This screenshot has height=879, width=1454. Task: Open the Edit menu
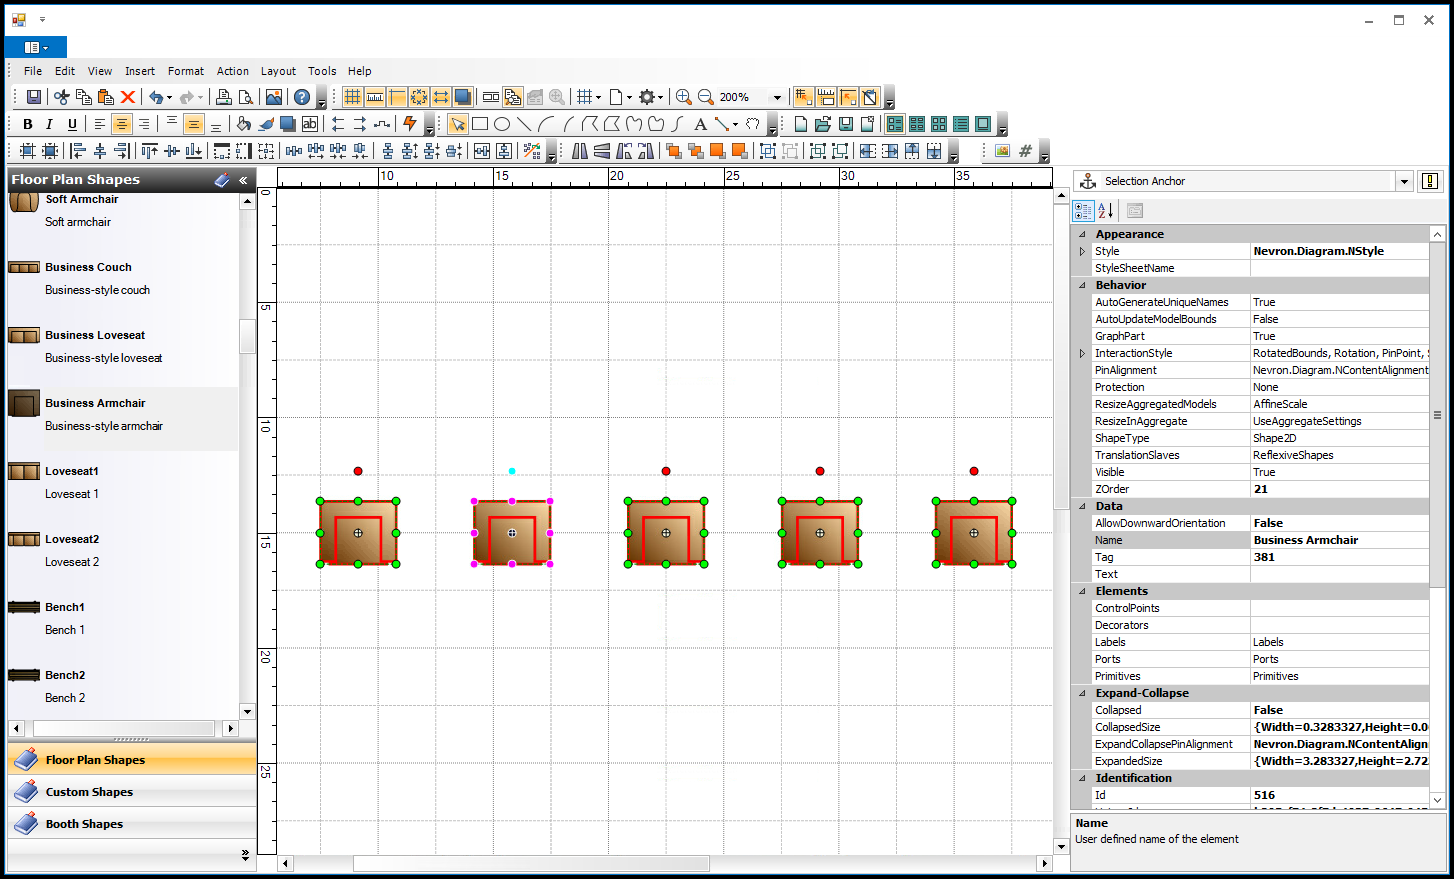click(x=65, y=71)
